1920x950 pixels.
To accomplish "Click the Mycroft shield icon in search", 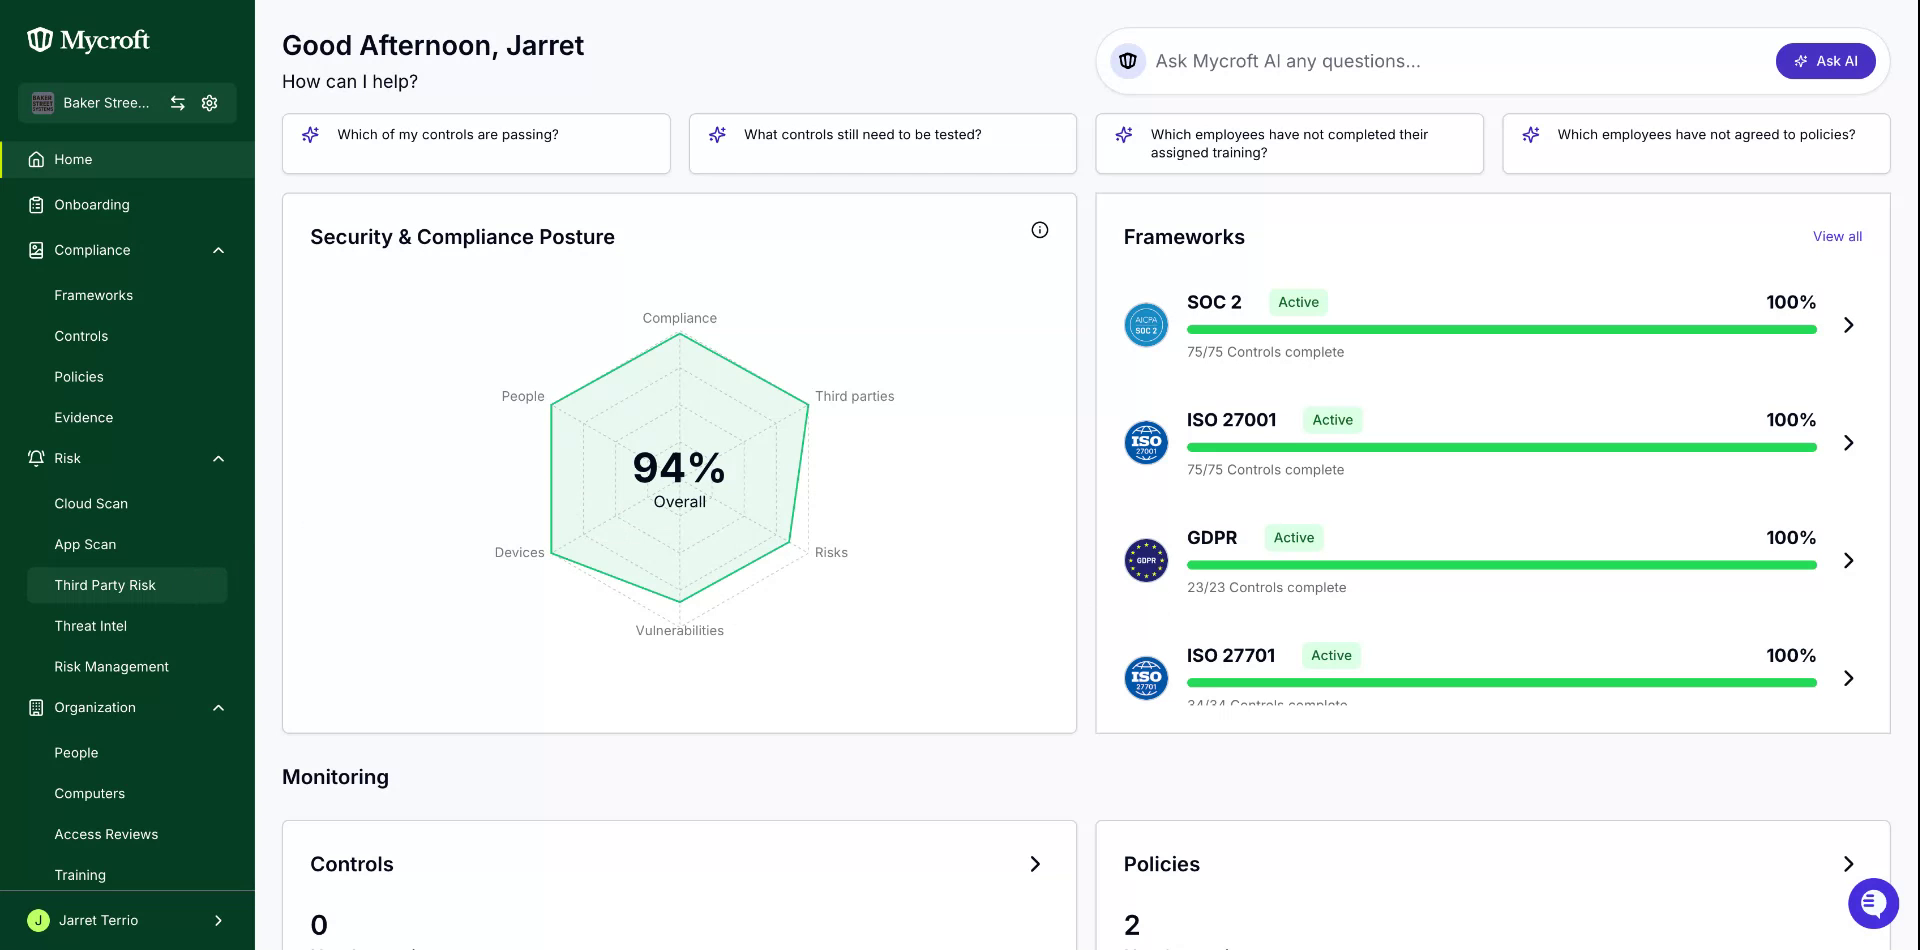I will click(1128, 61).
